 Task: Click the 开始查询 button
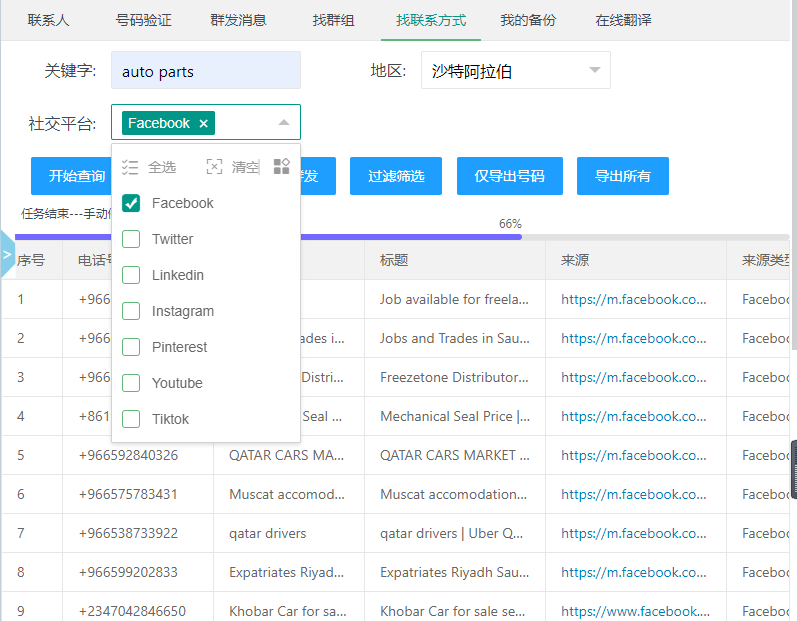pyautogui.click(x=71, y=176)
